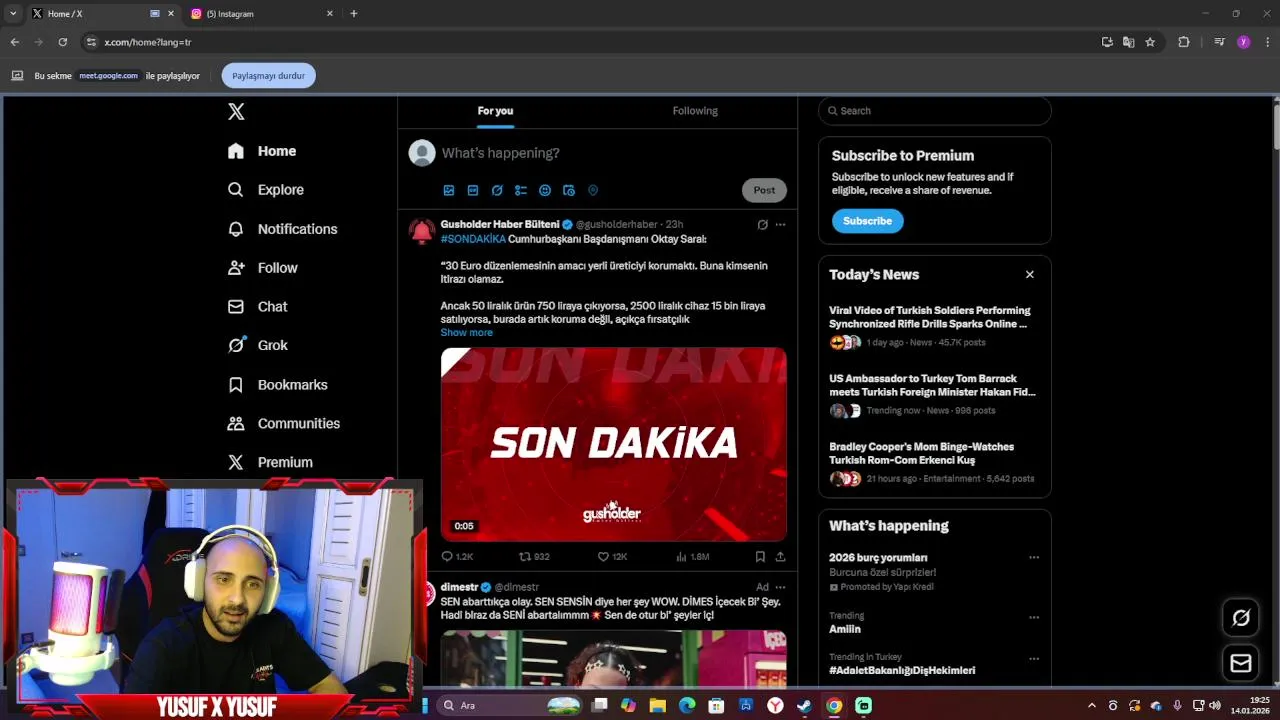Reload the page
This screenshot has width=1280, height=720.
62,42
